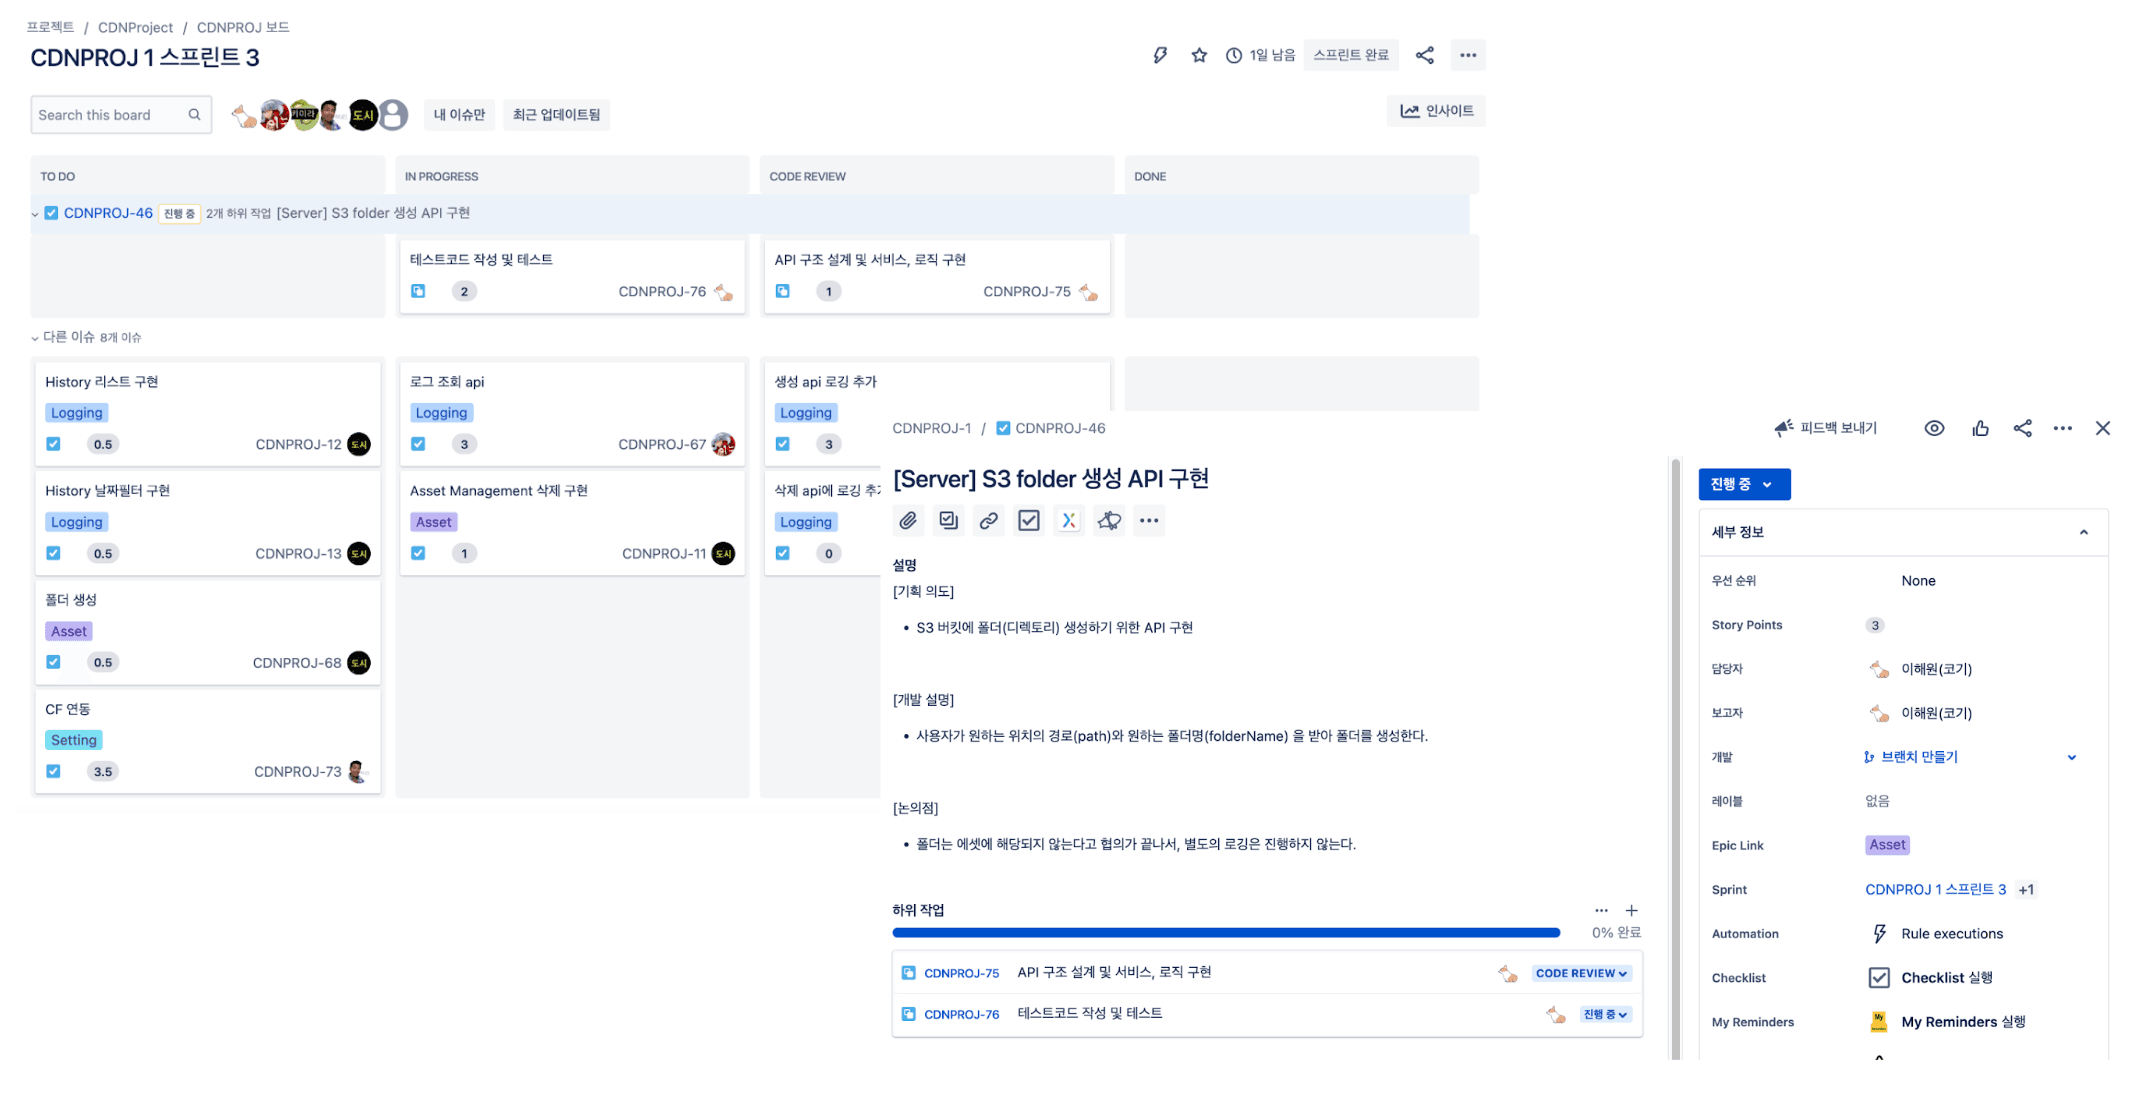Click the Asset epic link lozenge

pos(1887,845)
